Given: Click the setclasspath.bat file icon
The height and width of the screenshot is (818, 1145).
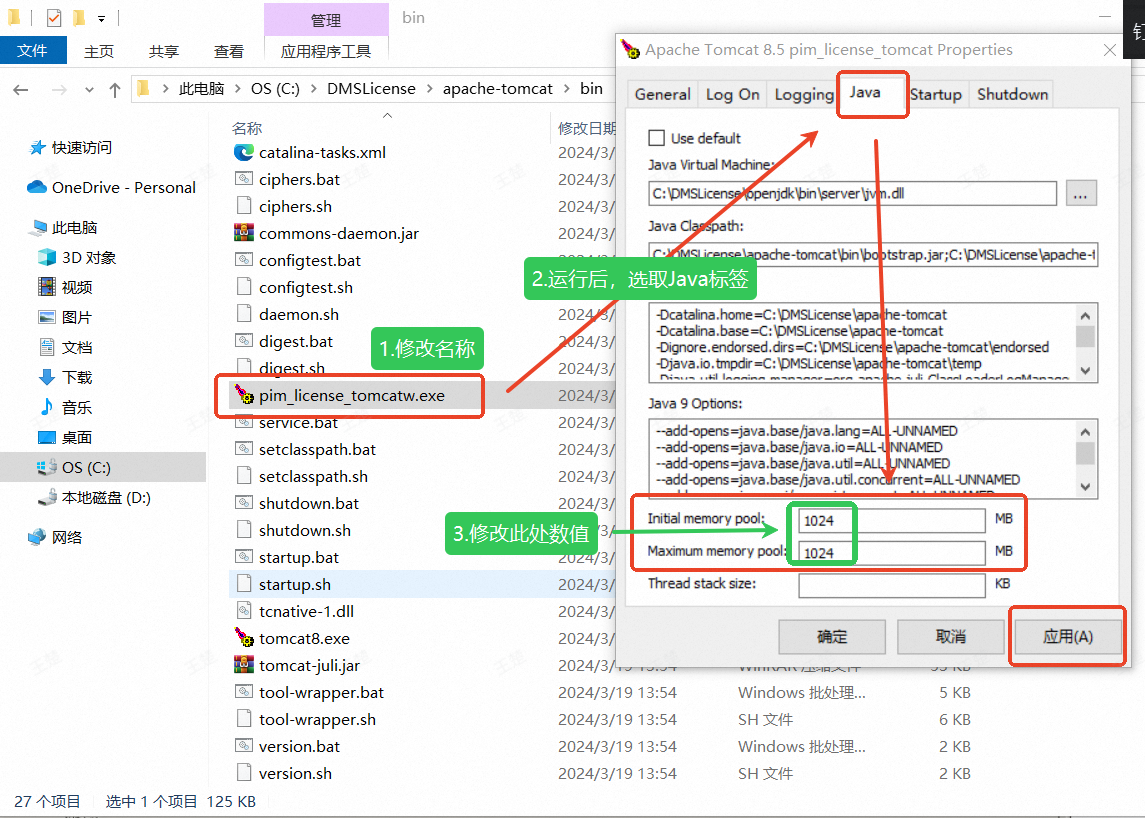Looking at the screenshot, I should coord(243,450).
